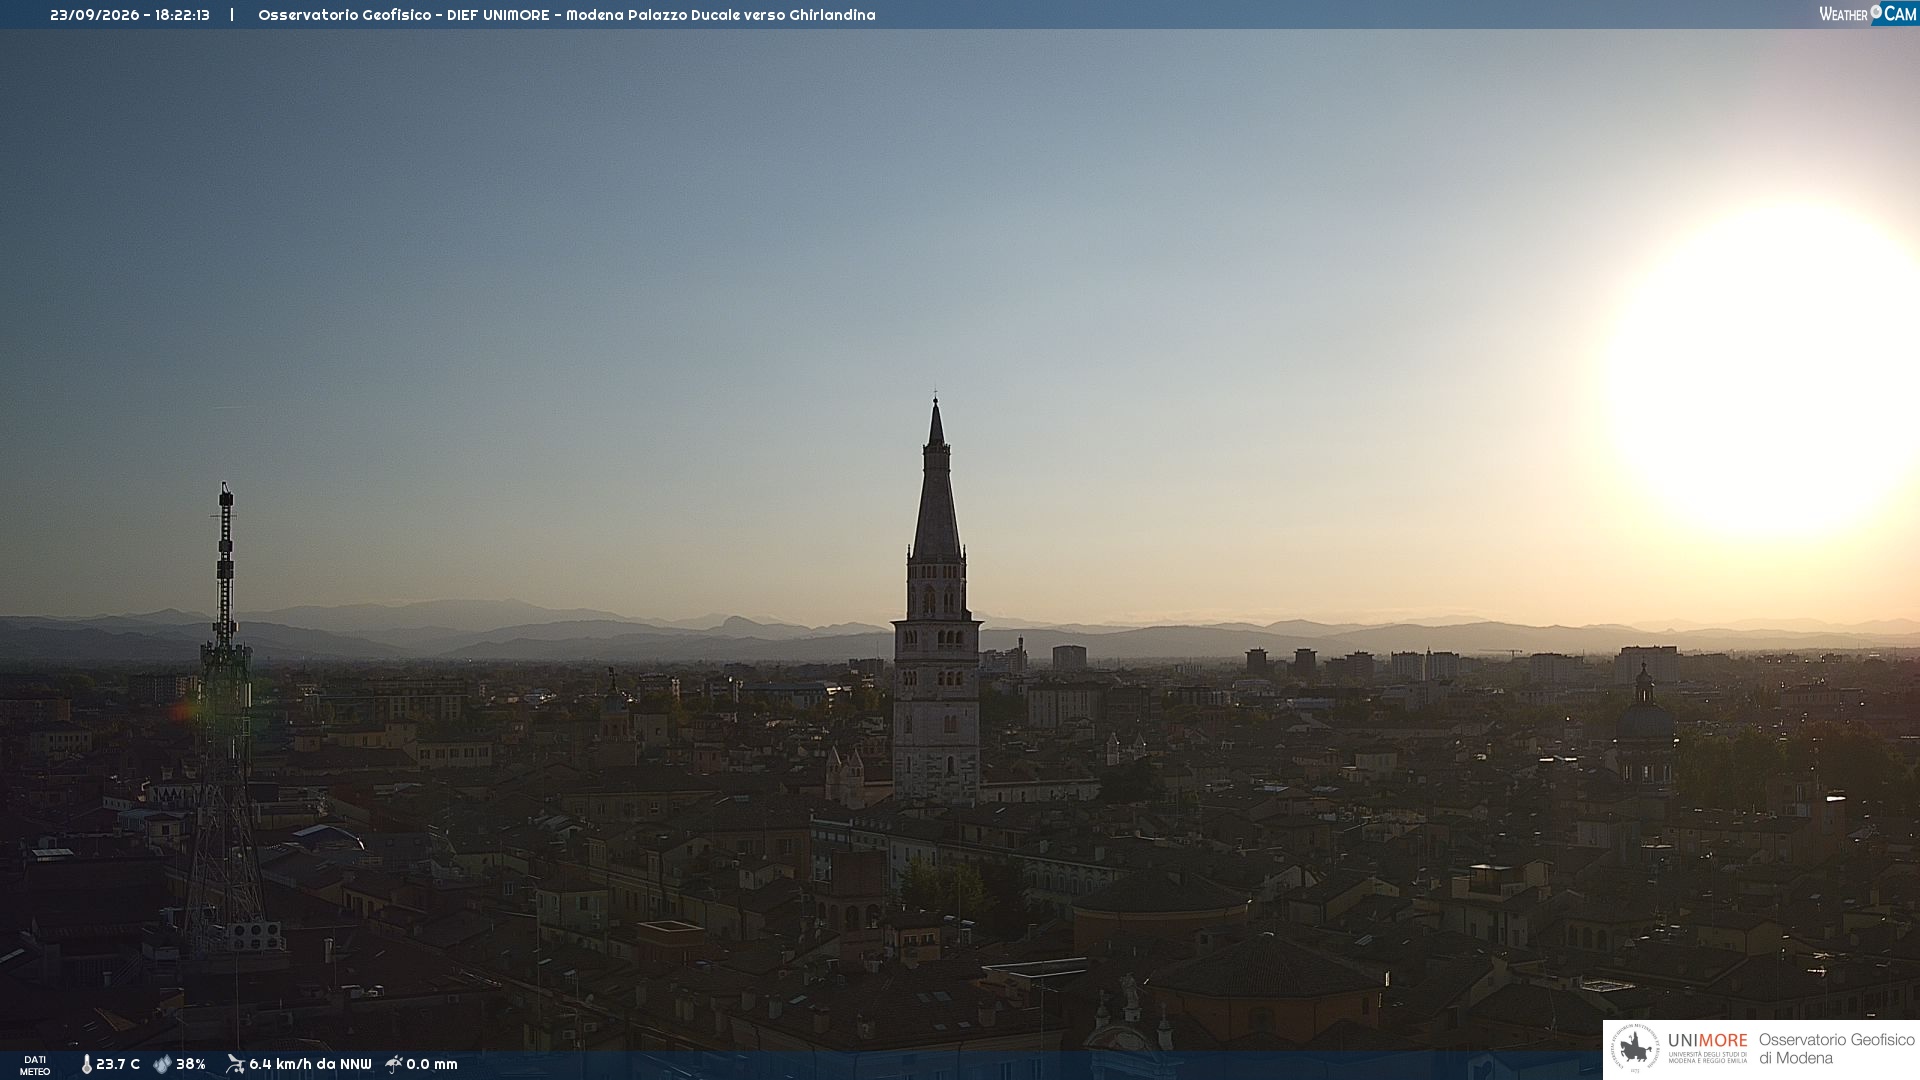Click the 6.4 km/h da NNW wind reading
Image resolution: width=1920 pixels, height=1080 pixels.
click(310, 1064)
